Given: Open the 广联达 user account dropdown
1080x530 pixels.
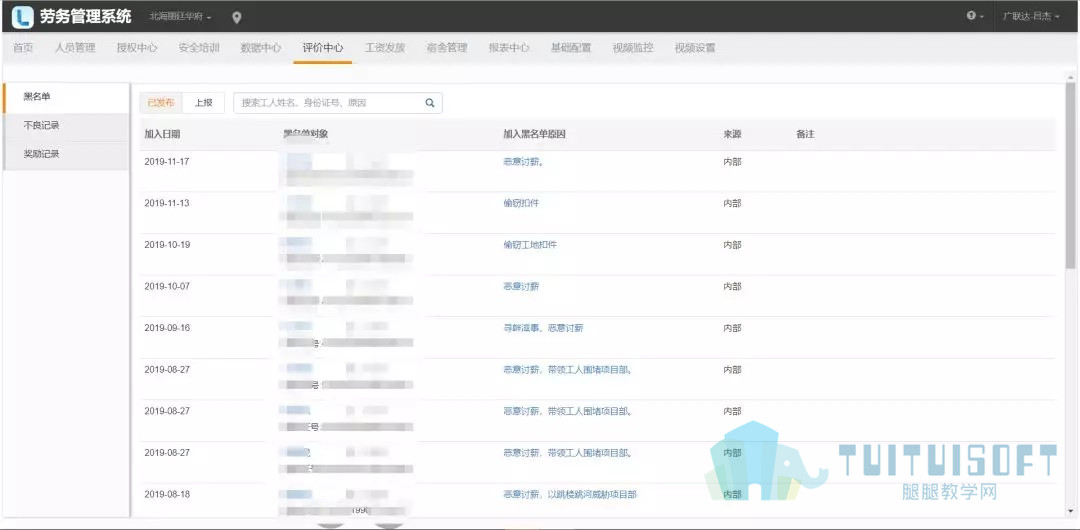Looking at the screenshot, I should tap(1030, 16).
